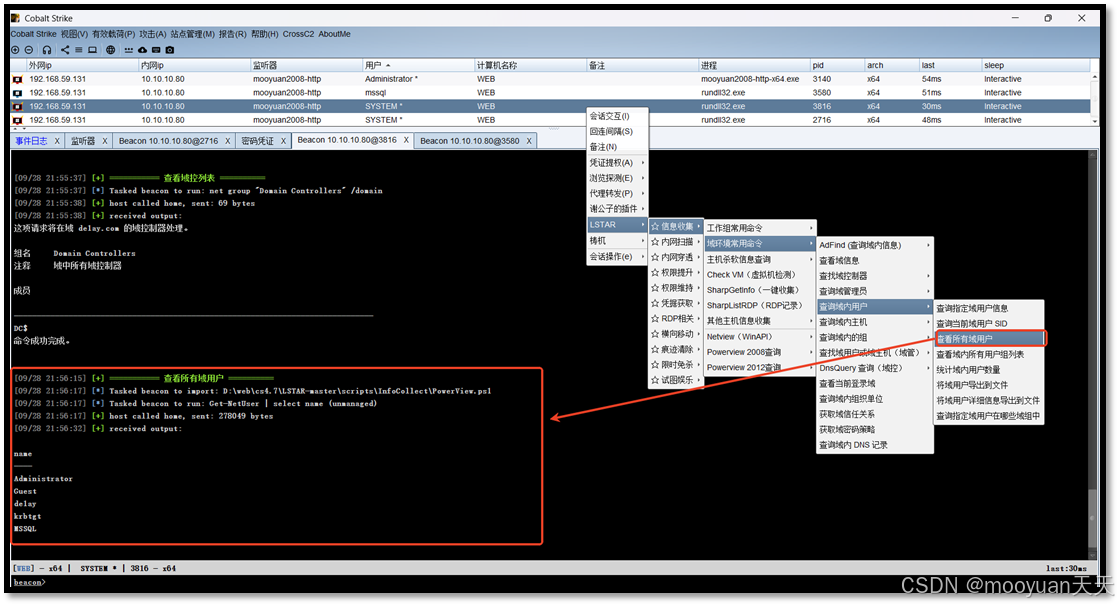
Task: Choose 查看所有域用户 menu entry
Action: point(989,339)
